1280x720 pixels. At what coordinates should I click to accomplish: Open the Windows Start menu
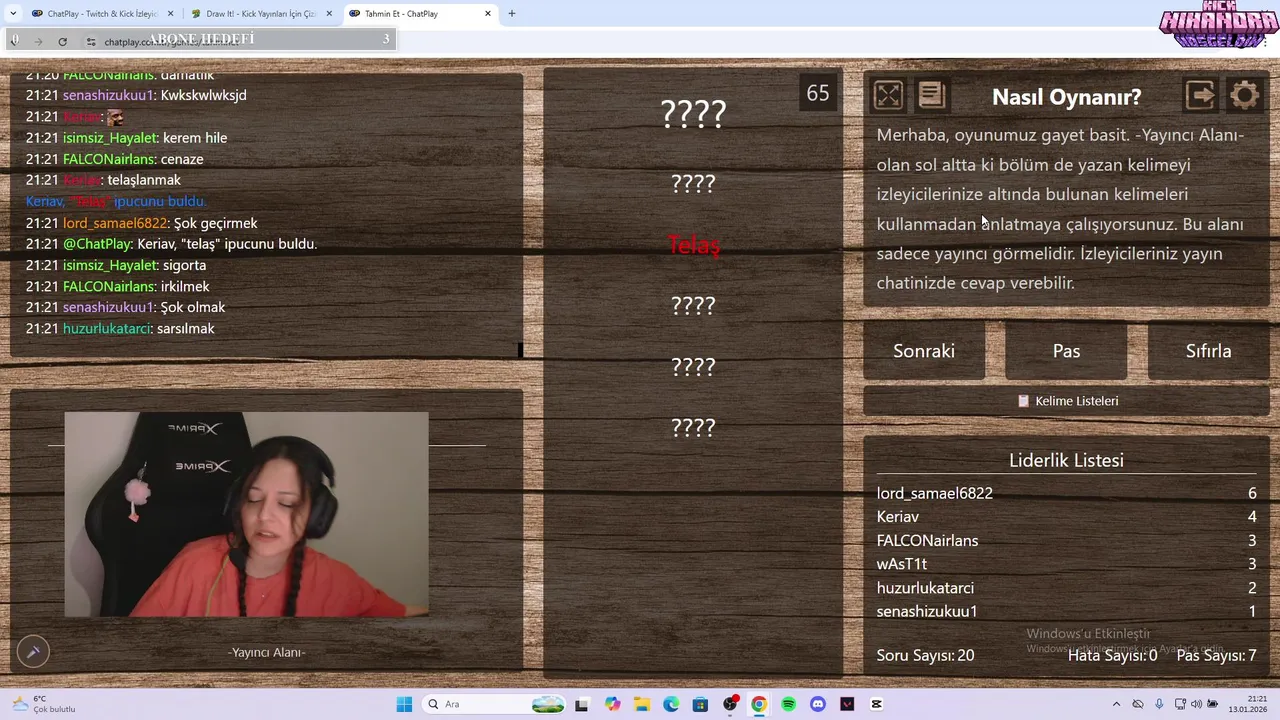click(x=404, y=704)
